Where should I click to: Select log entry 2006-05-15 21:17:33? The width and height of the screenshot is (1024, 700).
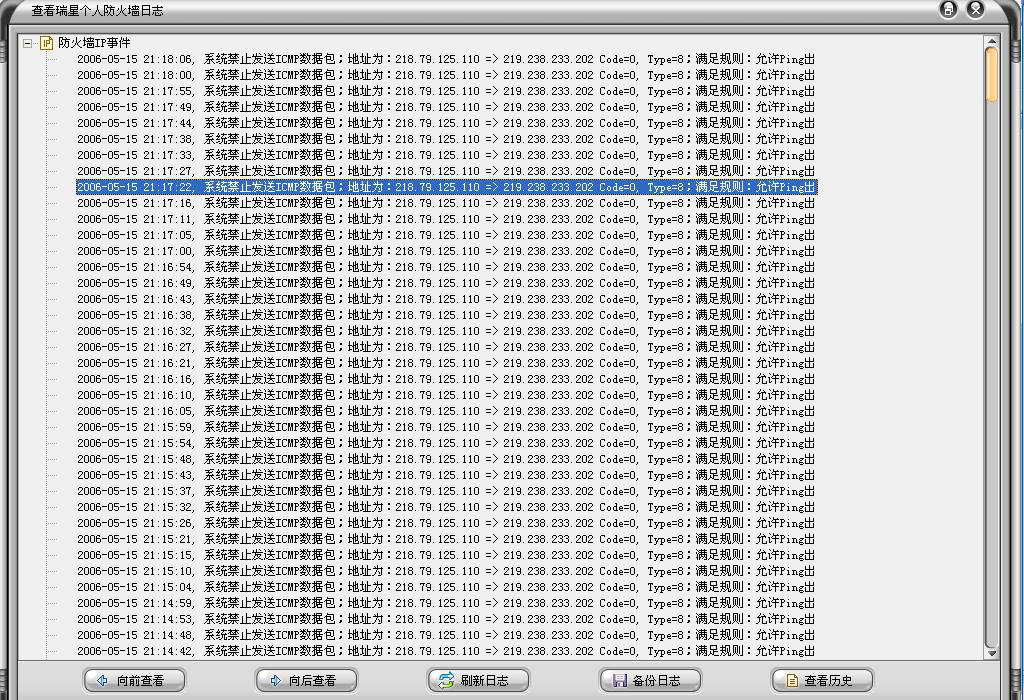point(447,155)
